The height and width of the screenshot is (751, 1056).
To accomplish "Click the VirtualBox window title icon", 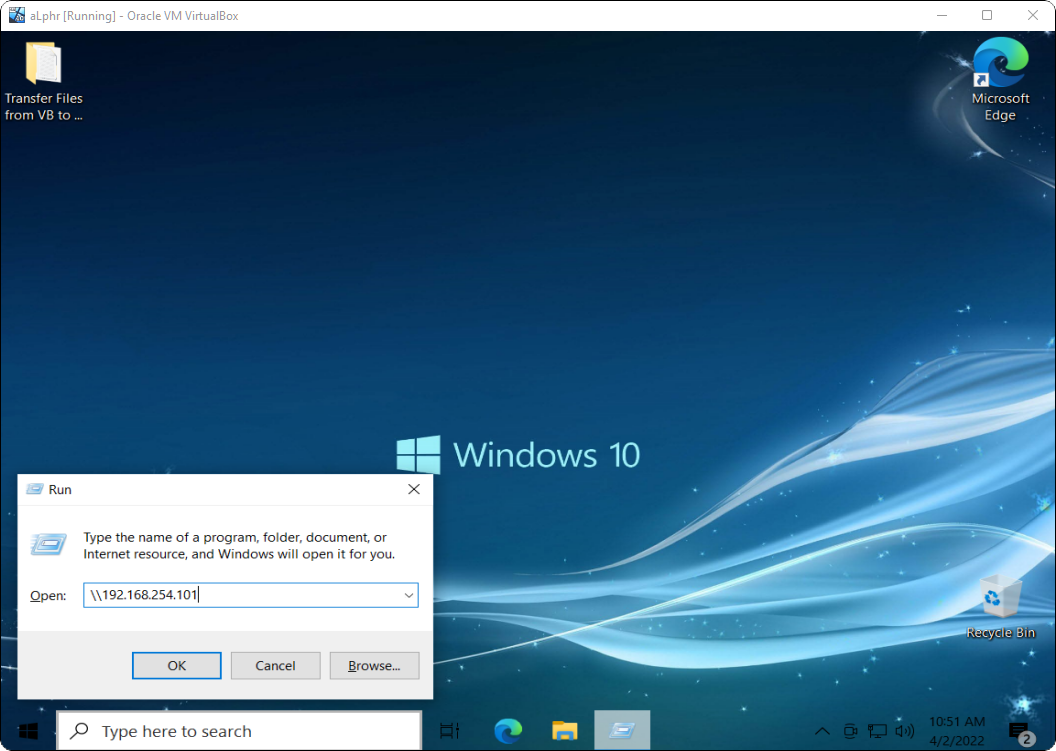I will point(17,15).
